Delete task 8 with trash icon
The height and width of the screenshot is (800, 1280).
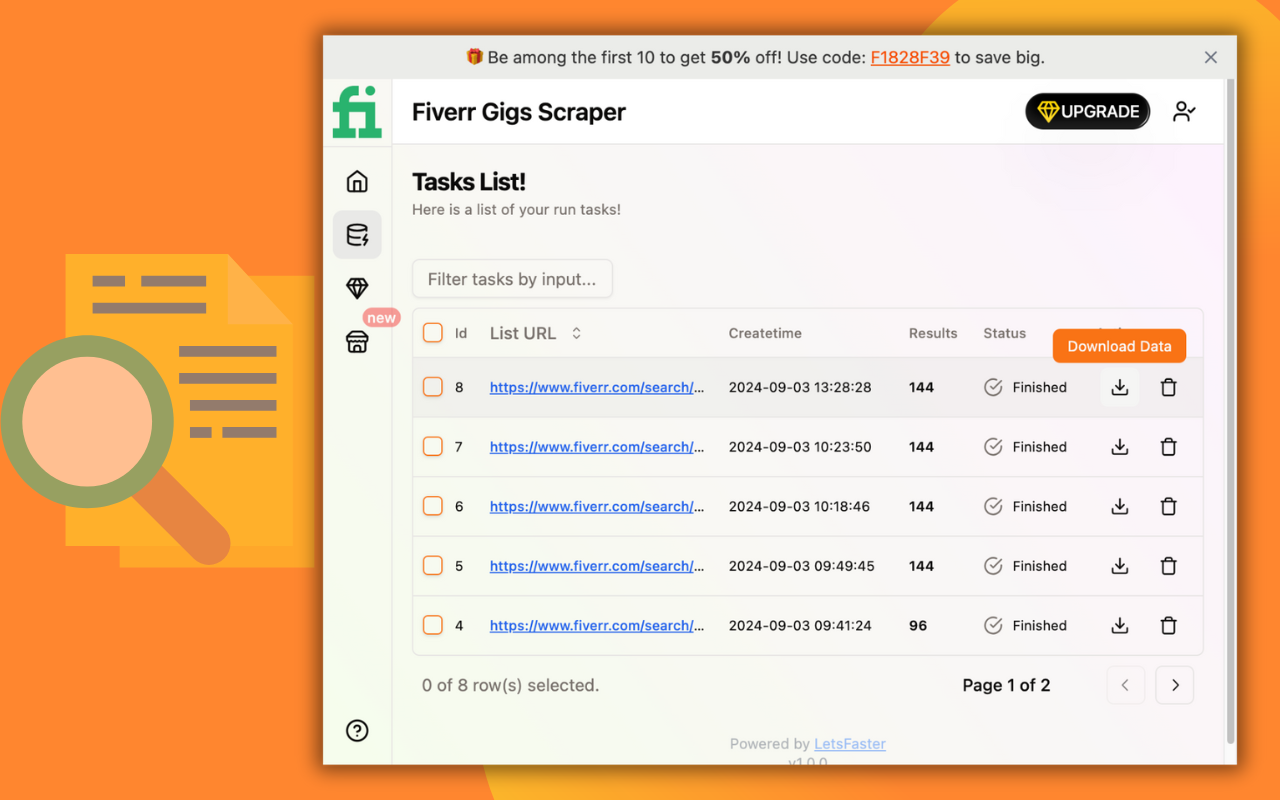[x=1168, y=387]
